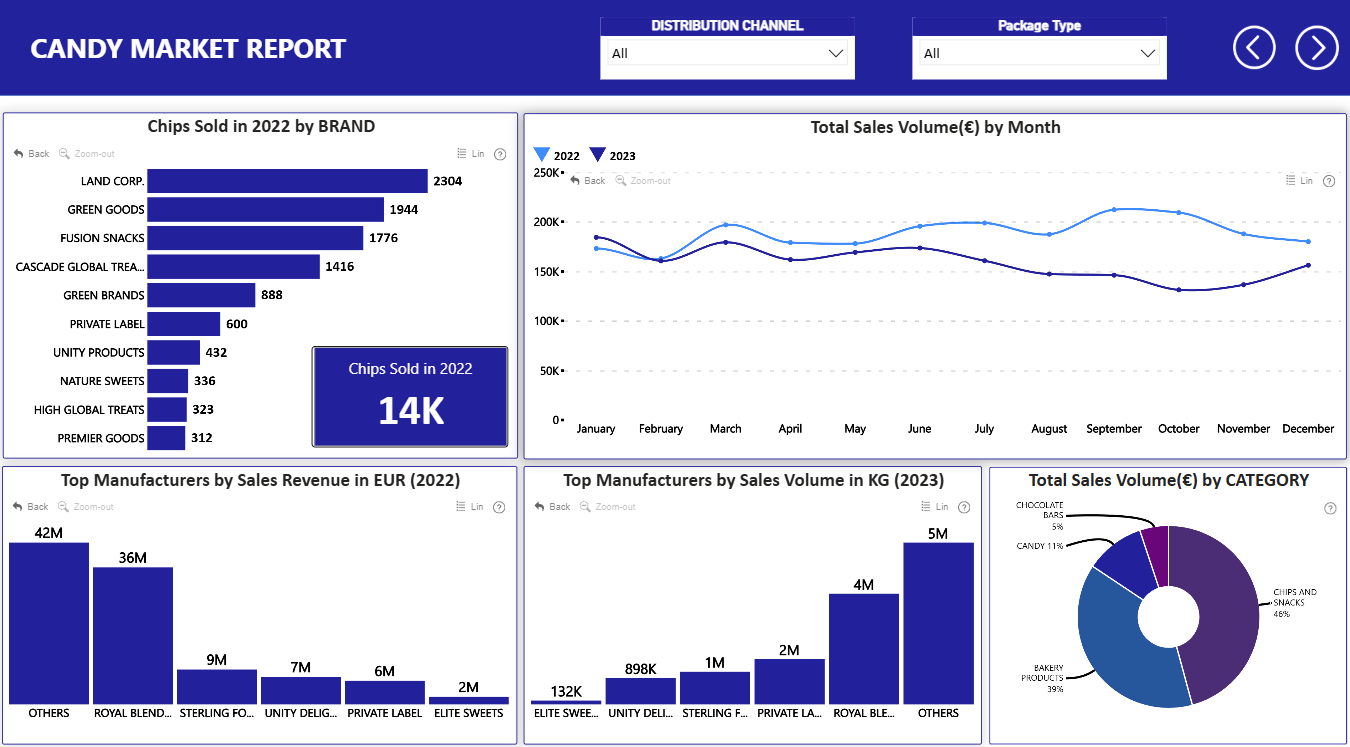Viewport: 1350px width, 747px height.
Task: Click the 2022 March data point on line chart
Action: [725, 224]
